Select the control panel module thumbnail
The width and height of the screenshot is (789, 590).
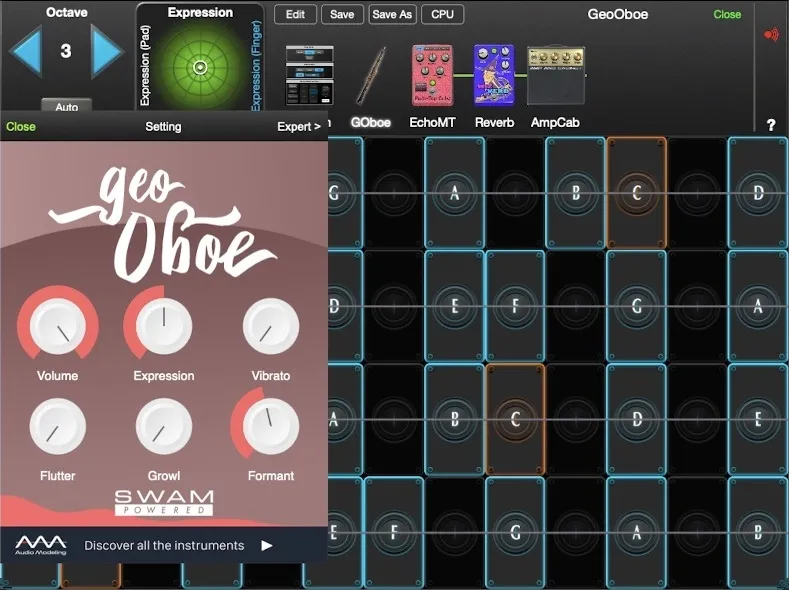[x=309, y=75]
